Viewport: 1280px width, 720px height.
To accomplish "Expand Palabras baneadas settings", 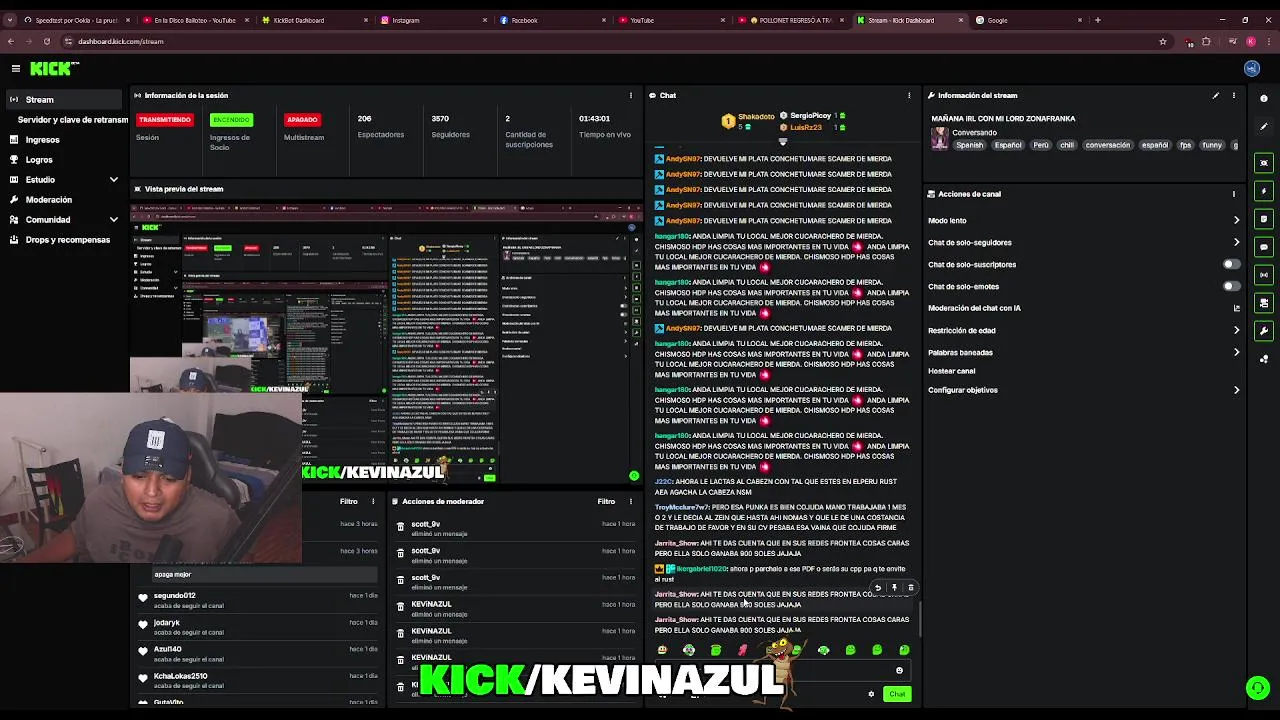I will [1236, 352].
